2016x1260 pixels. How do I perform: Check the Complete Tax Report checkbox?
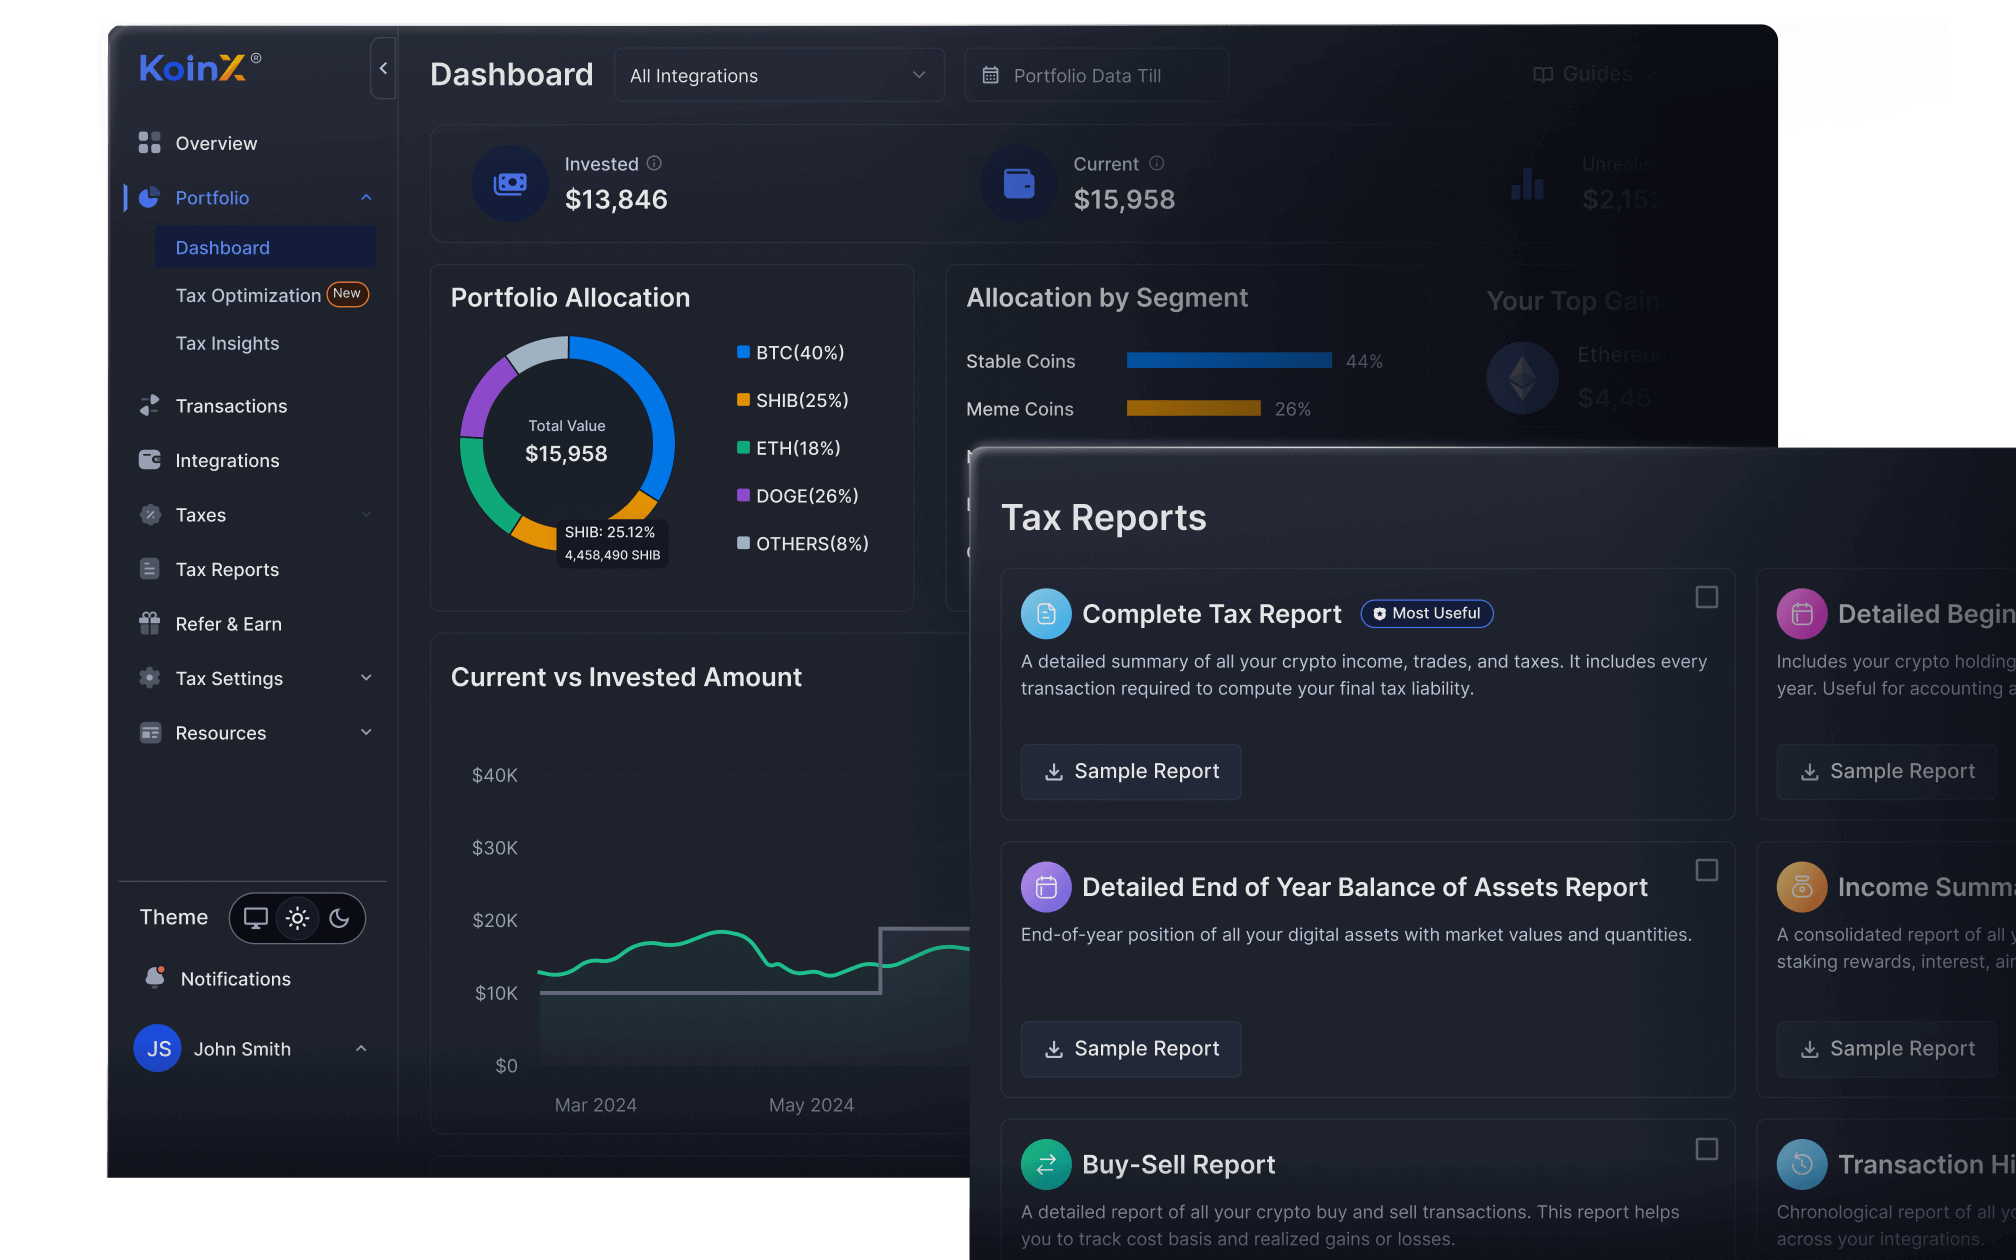point(1705,596)
